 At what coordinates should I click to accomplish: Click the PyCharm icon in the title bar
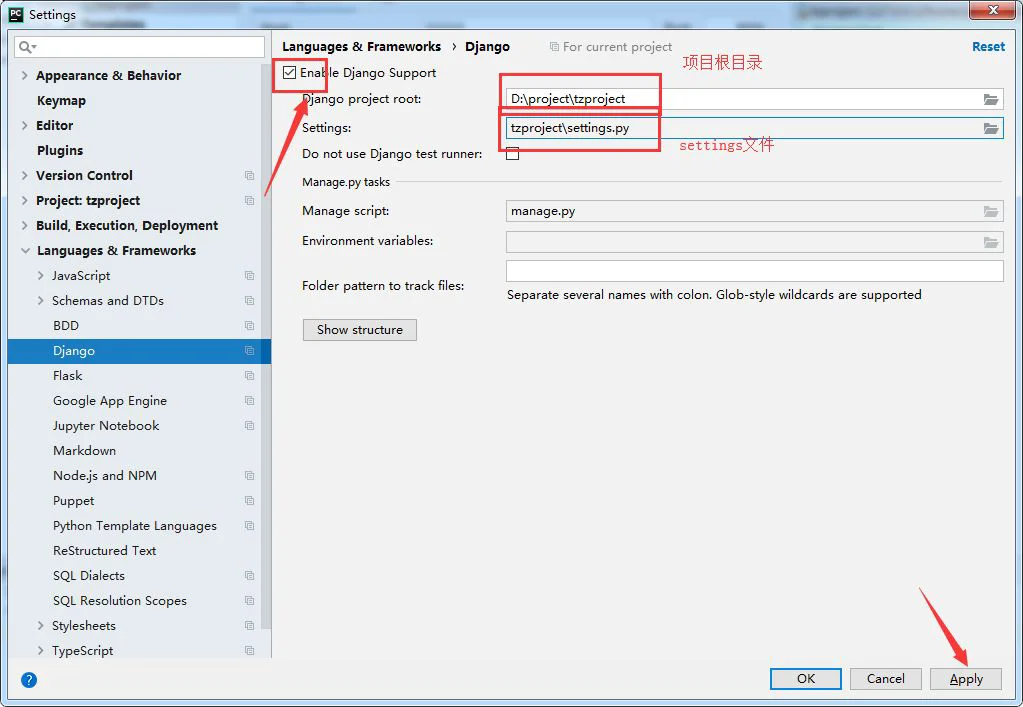16,14
